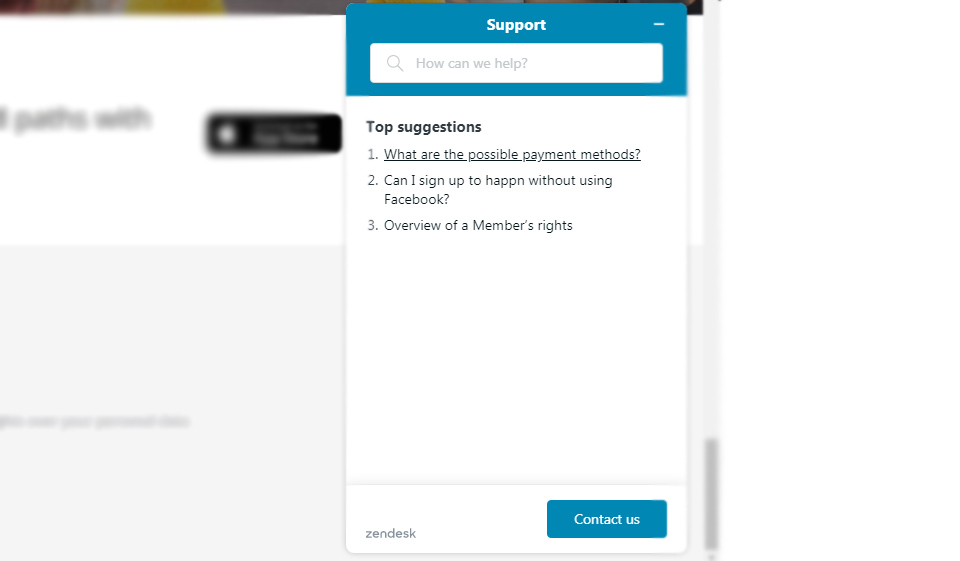Click the number 1 list marker

coord(372,154)
